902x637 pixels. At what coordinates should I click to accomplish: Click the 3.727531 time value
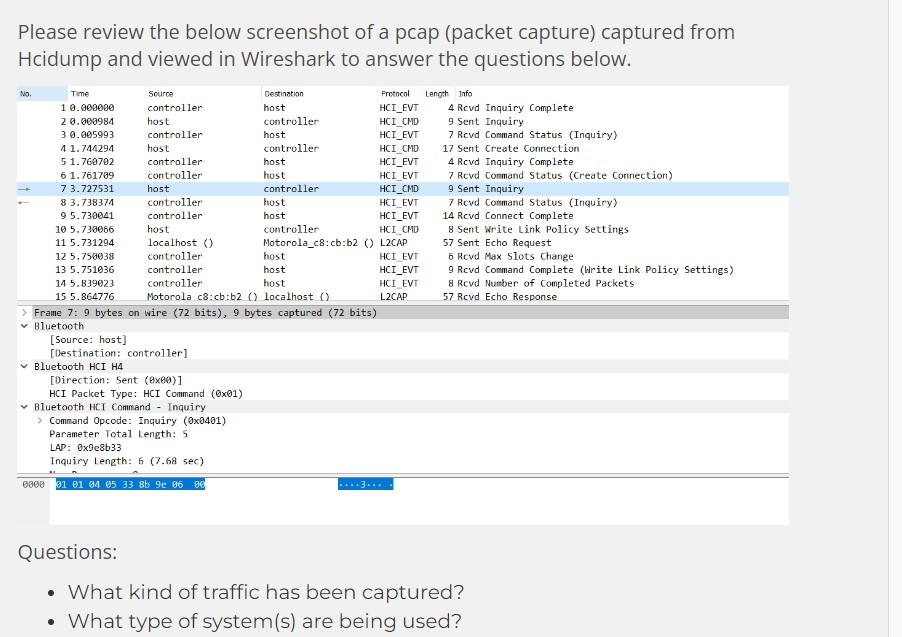tap(91, 189)
